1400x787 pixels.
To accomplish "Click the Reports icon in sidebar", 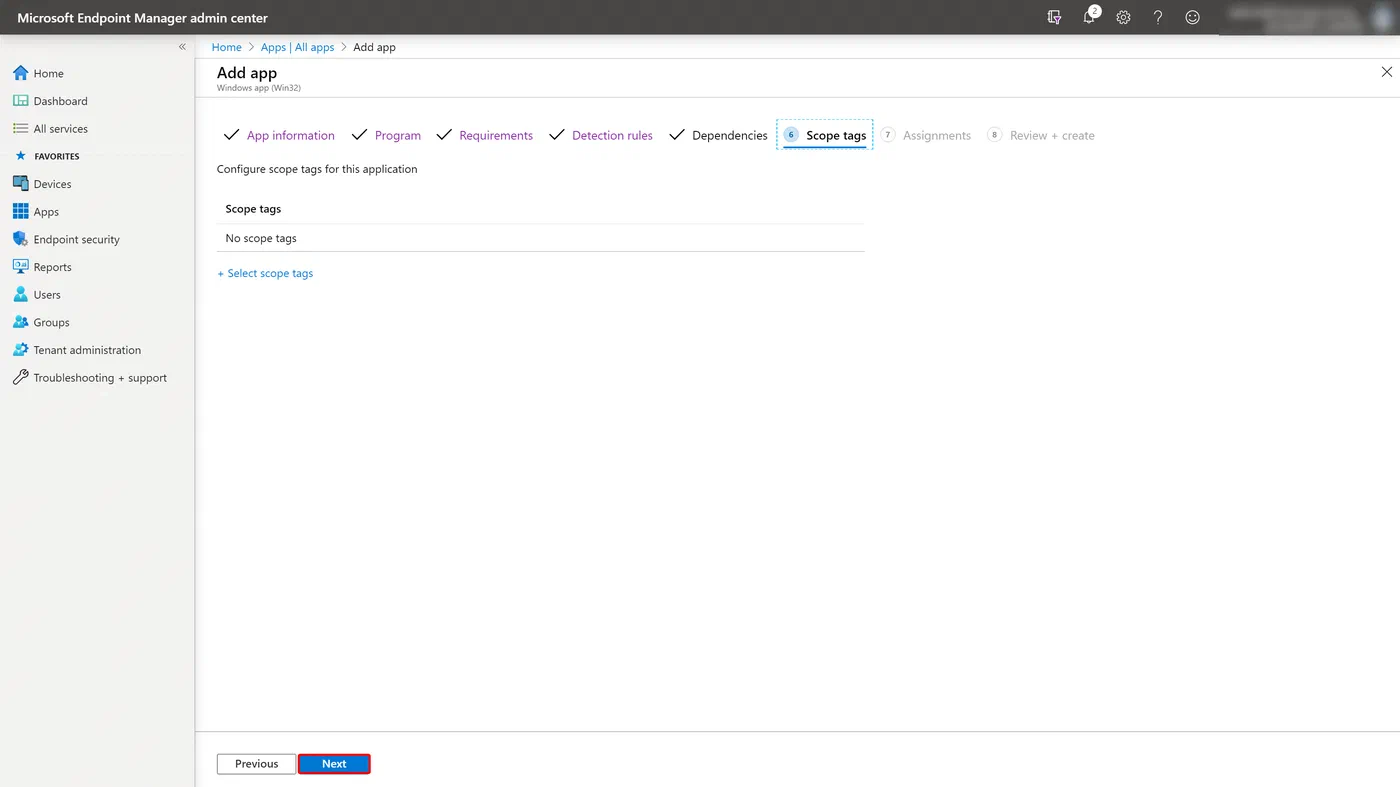I will pyautogui.click(x=20, y=267).
